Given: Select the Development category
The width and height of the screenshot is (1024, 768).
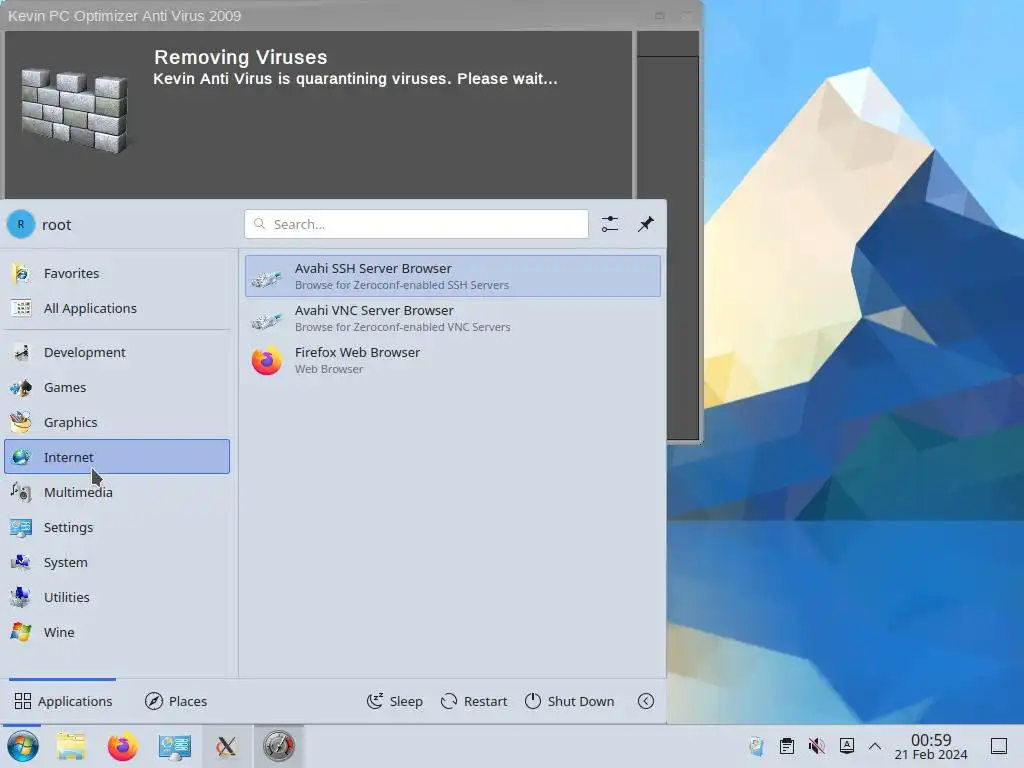Looking at the screenshot, I should (x=117, y=352).
